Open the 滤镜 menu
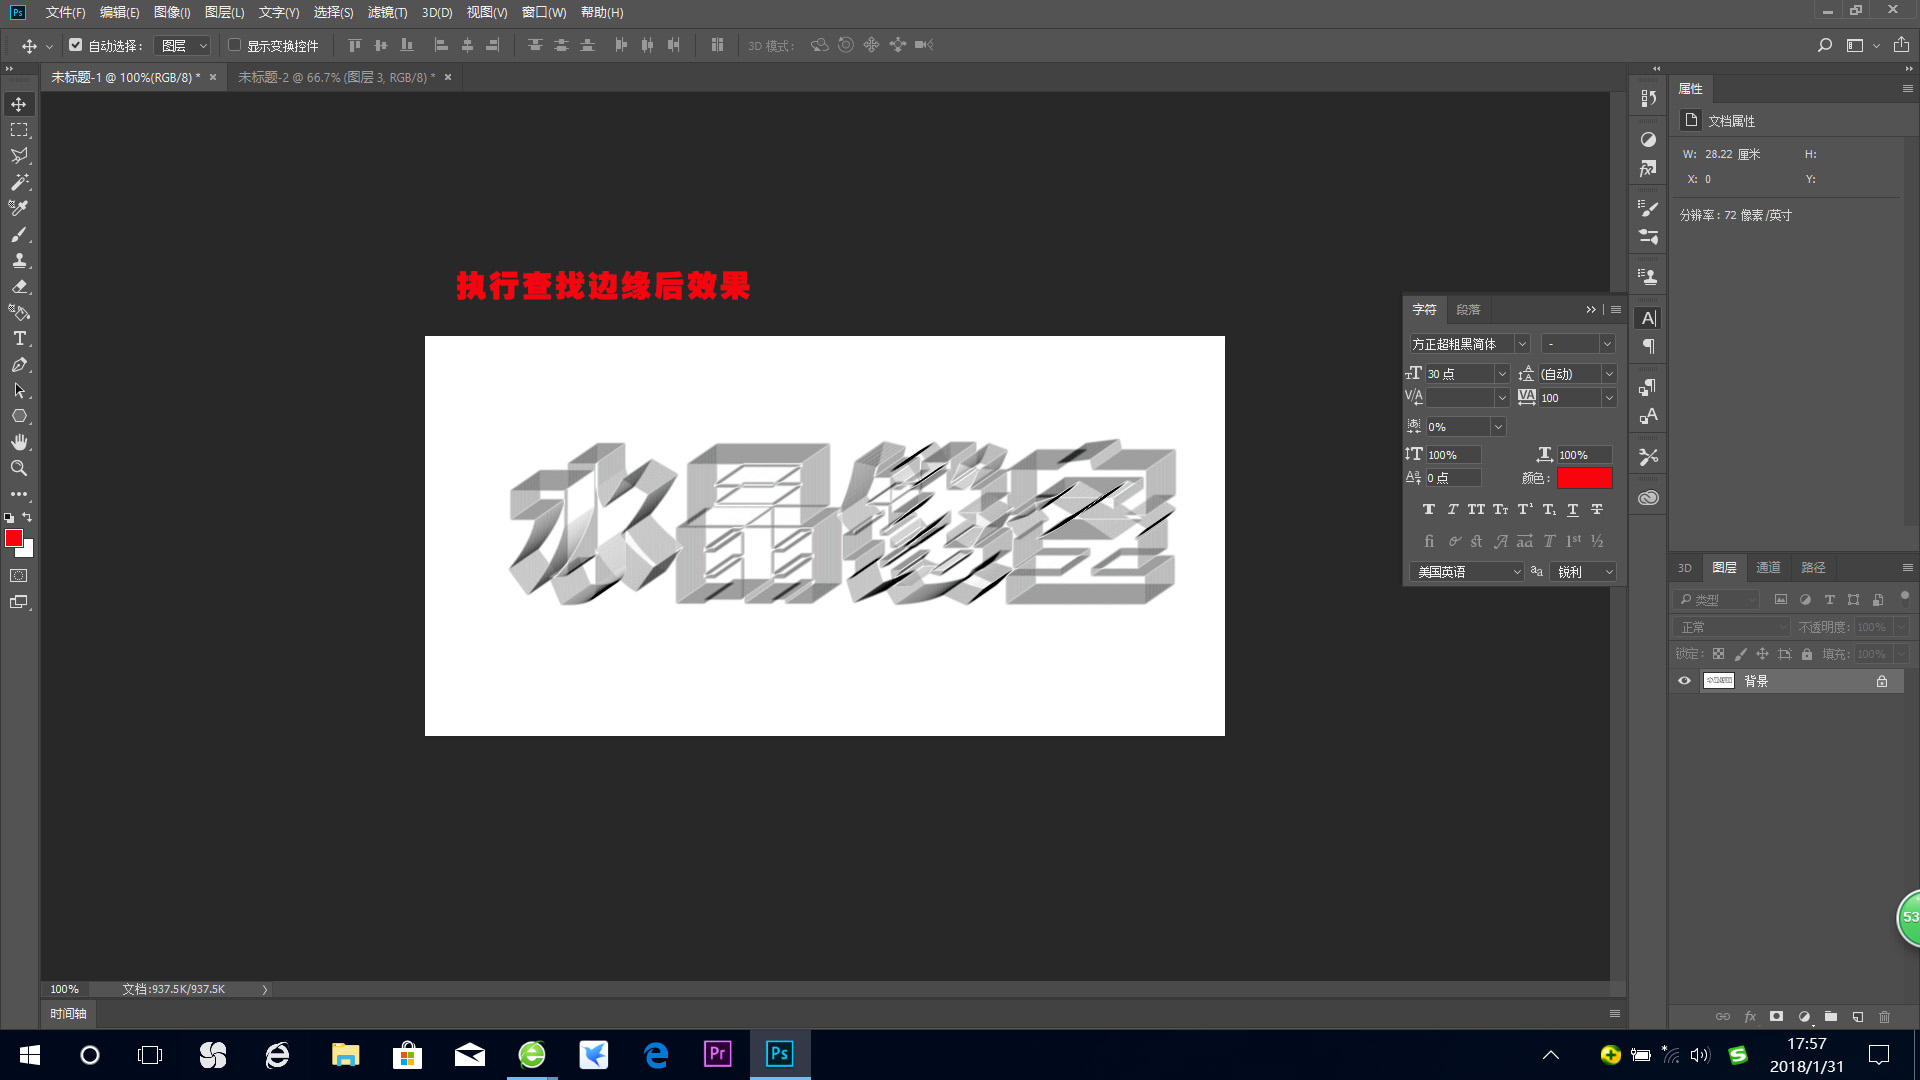 pos(386,12)
